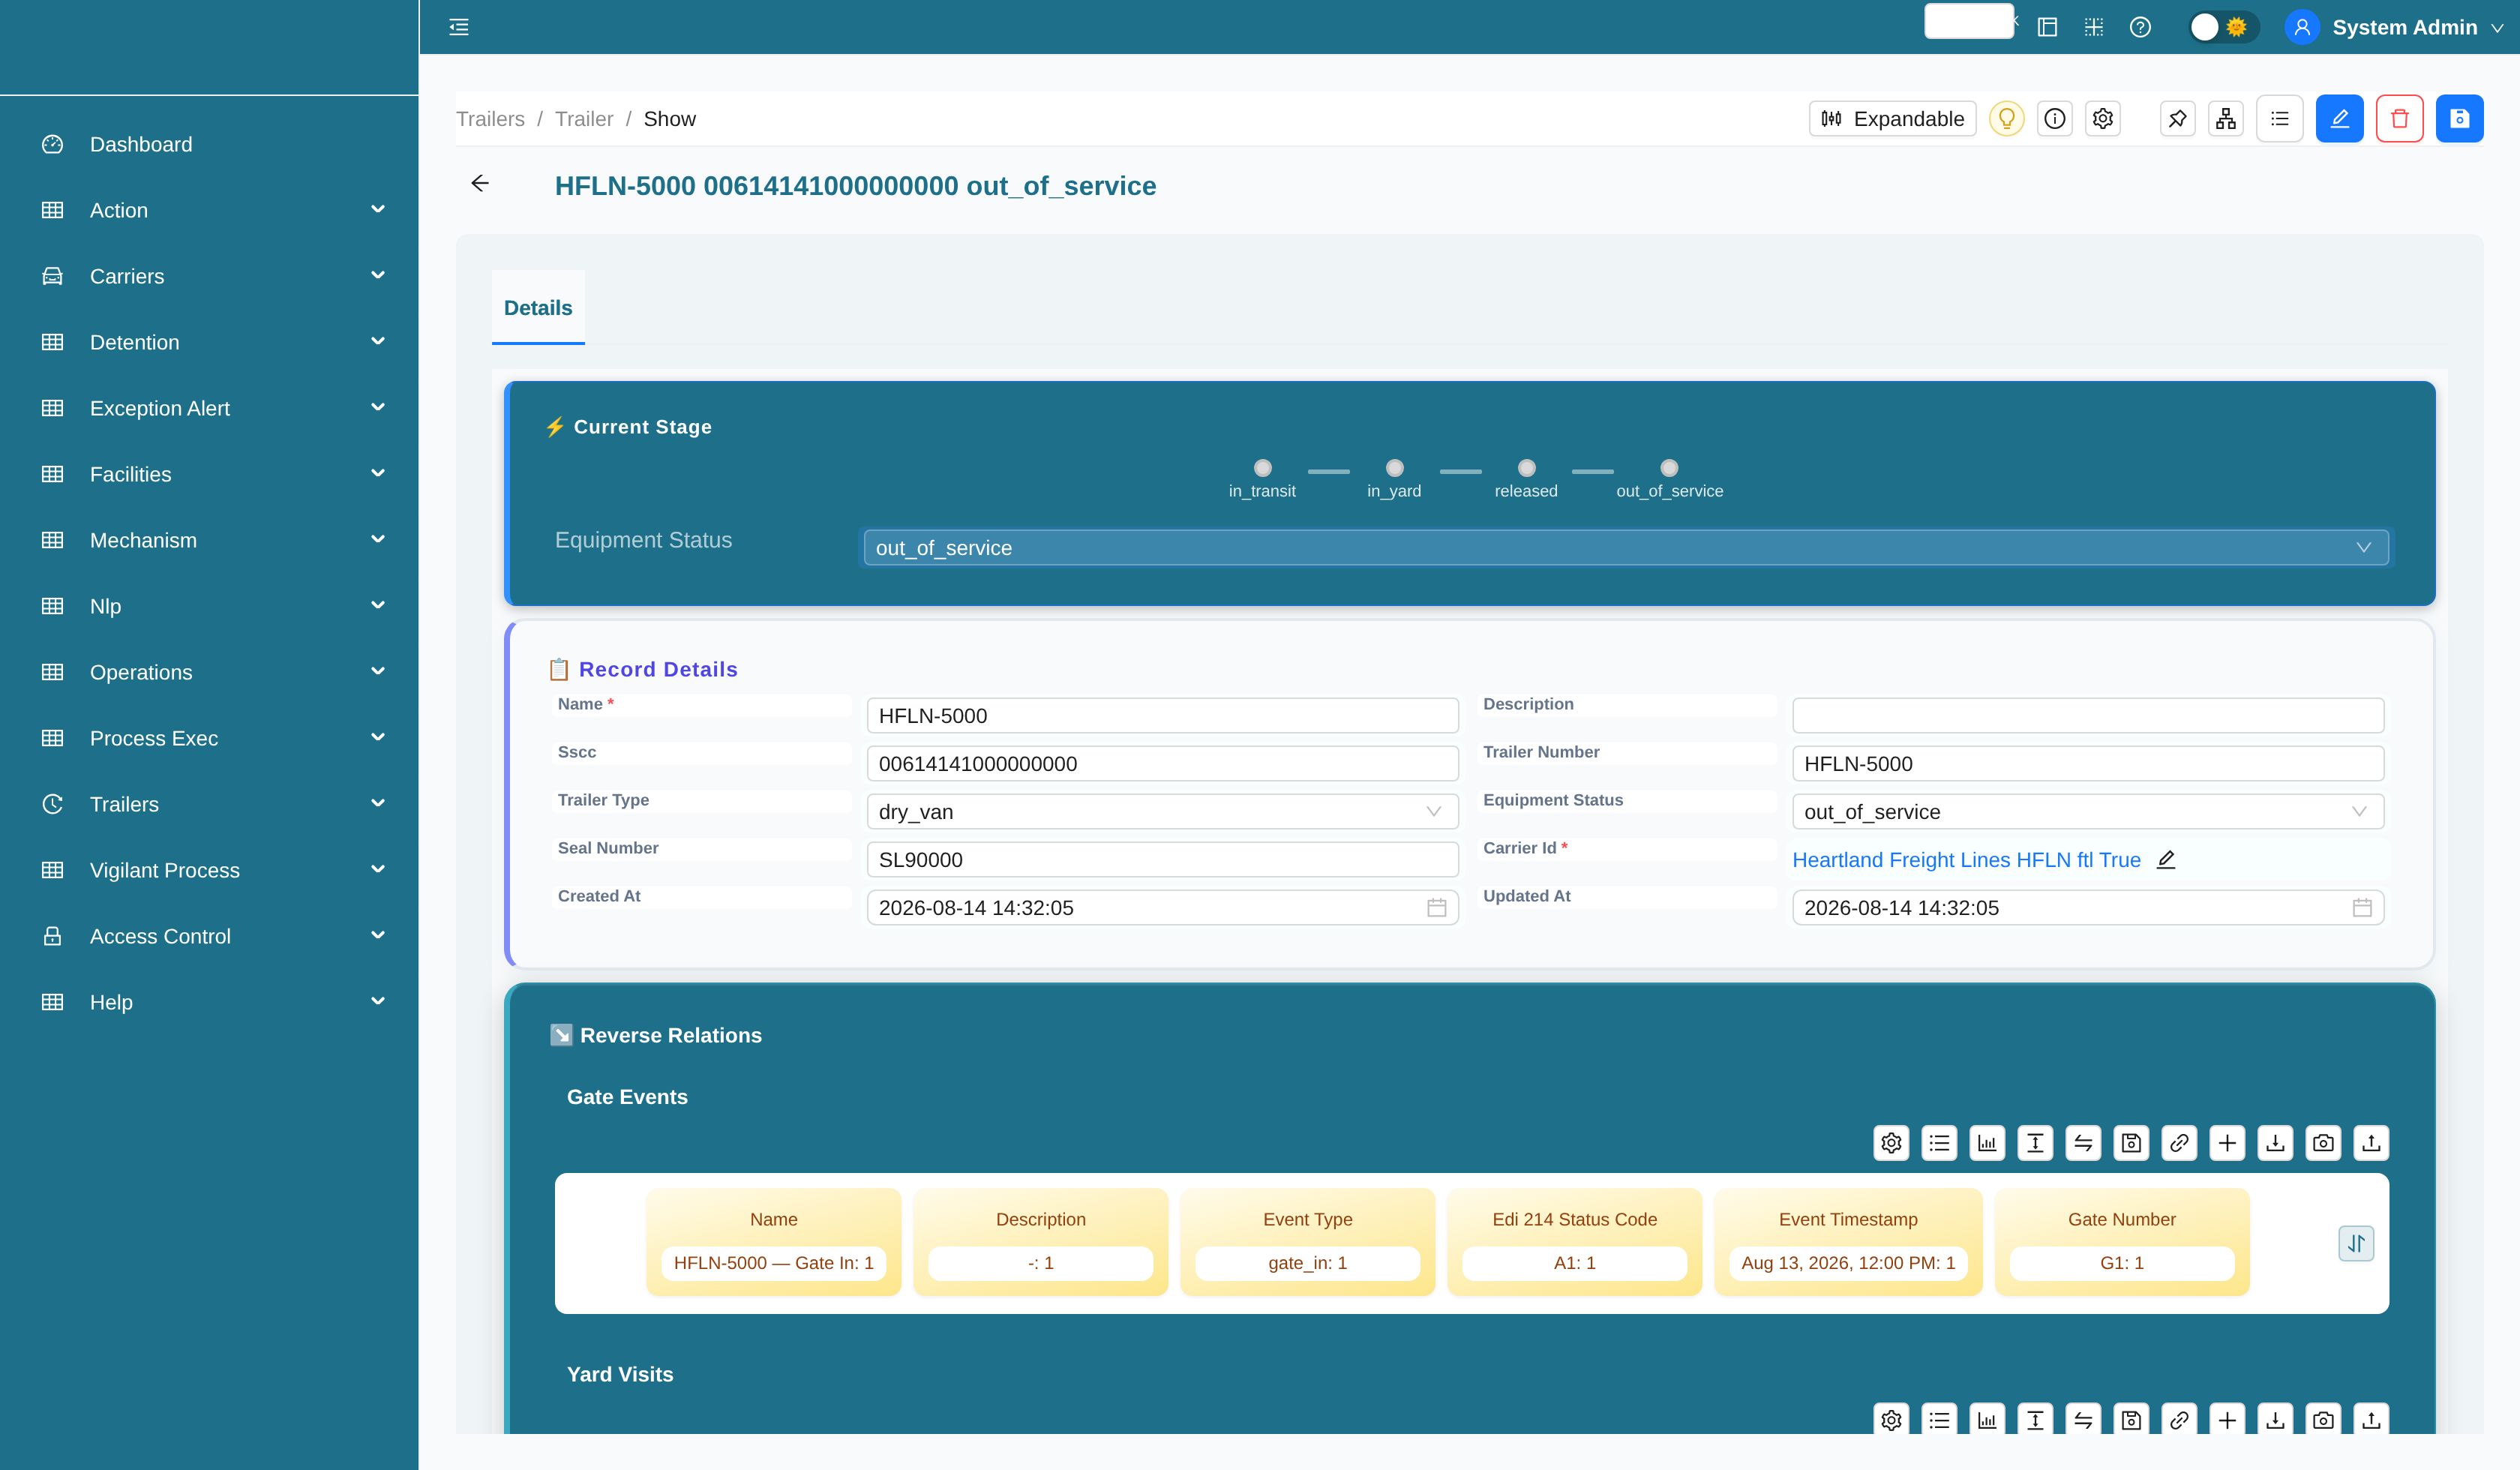2520x1470 pixels.
Task: Open the Updated At calendar picker
Action: pos(2362,908)
